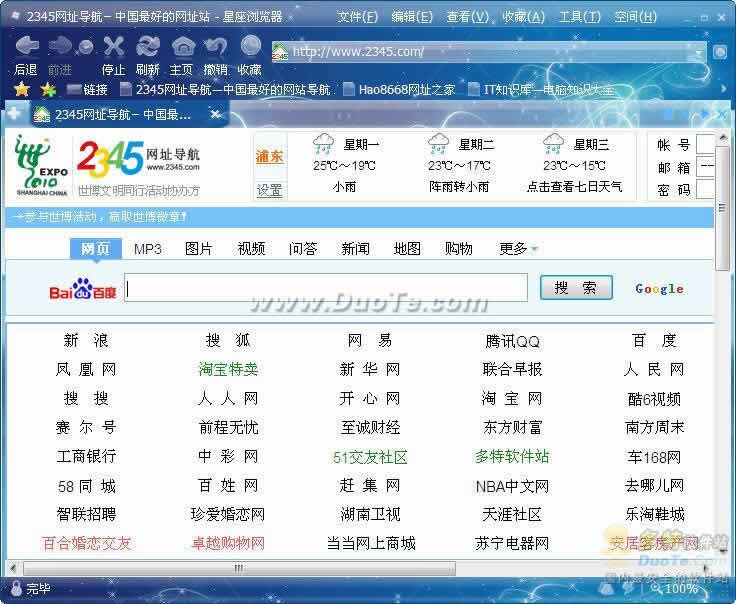Open the 设置 weather settings link
Screen dimensions: 736x604
tap(269, 190)
